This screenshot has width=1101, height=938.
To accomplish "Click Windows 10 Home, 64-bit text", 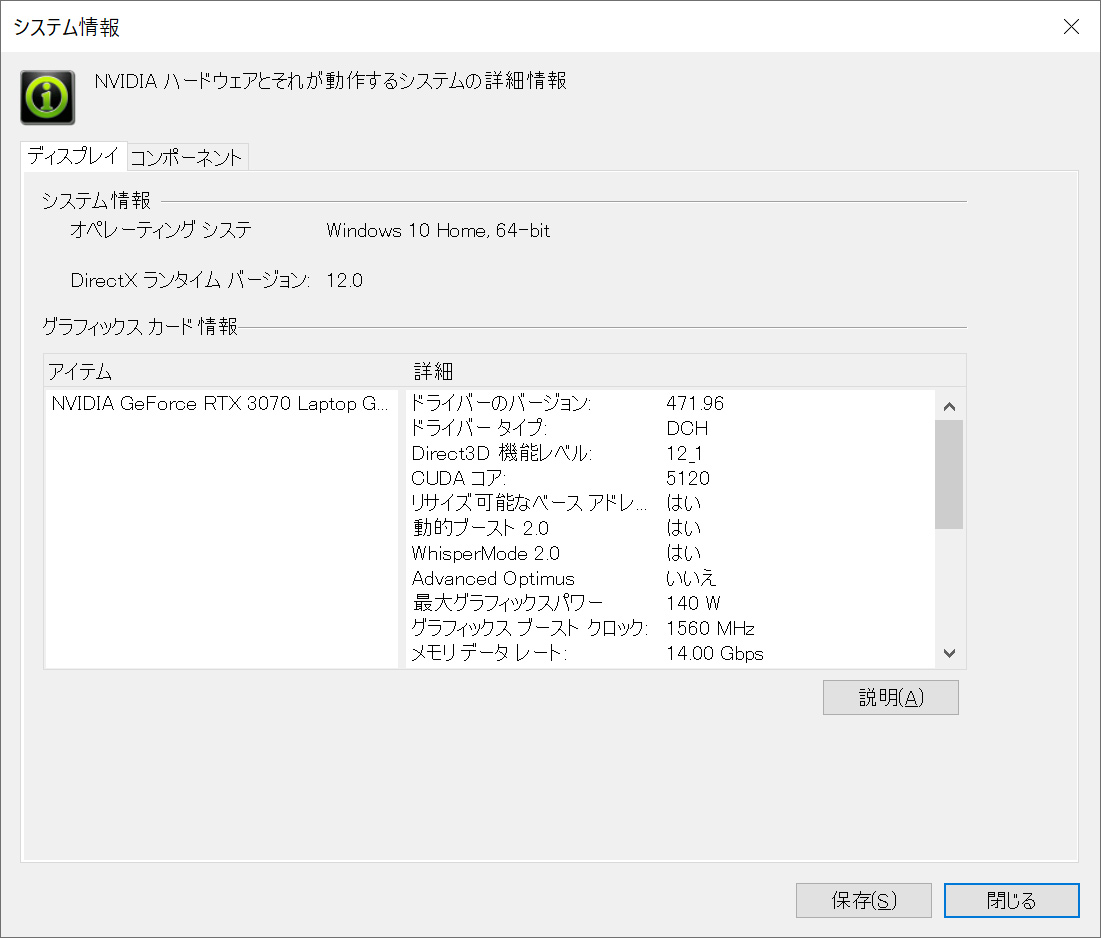I will [x=437, y=230].
